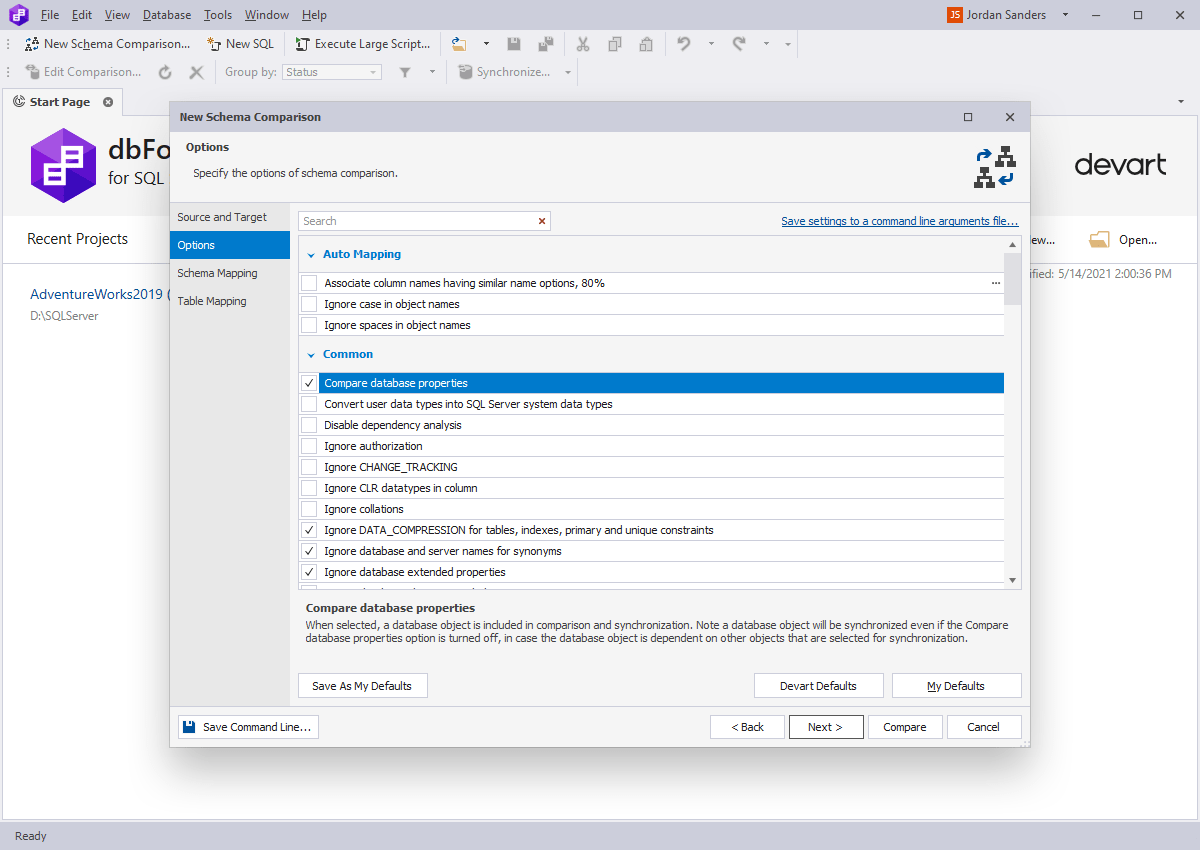1200x850 pixels.
Task: Clear the options Search field
Action: 542,221
